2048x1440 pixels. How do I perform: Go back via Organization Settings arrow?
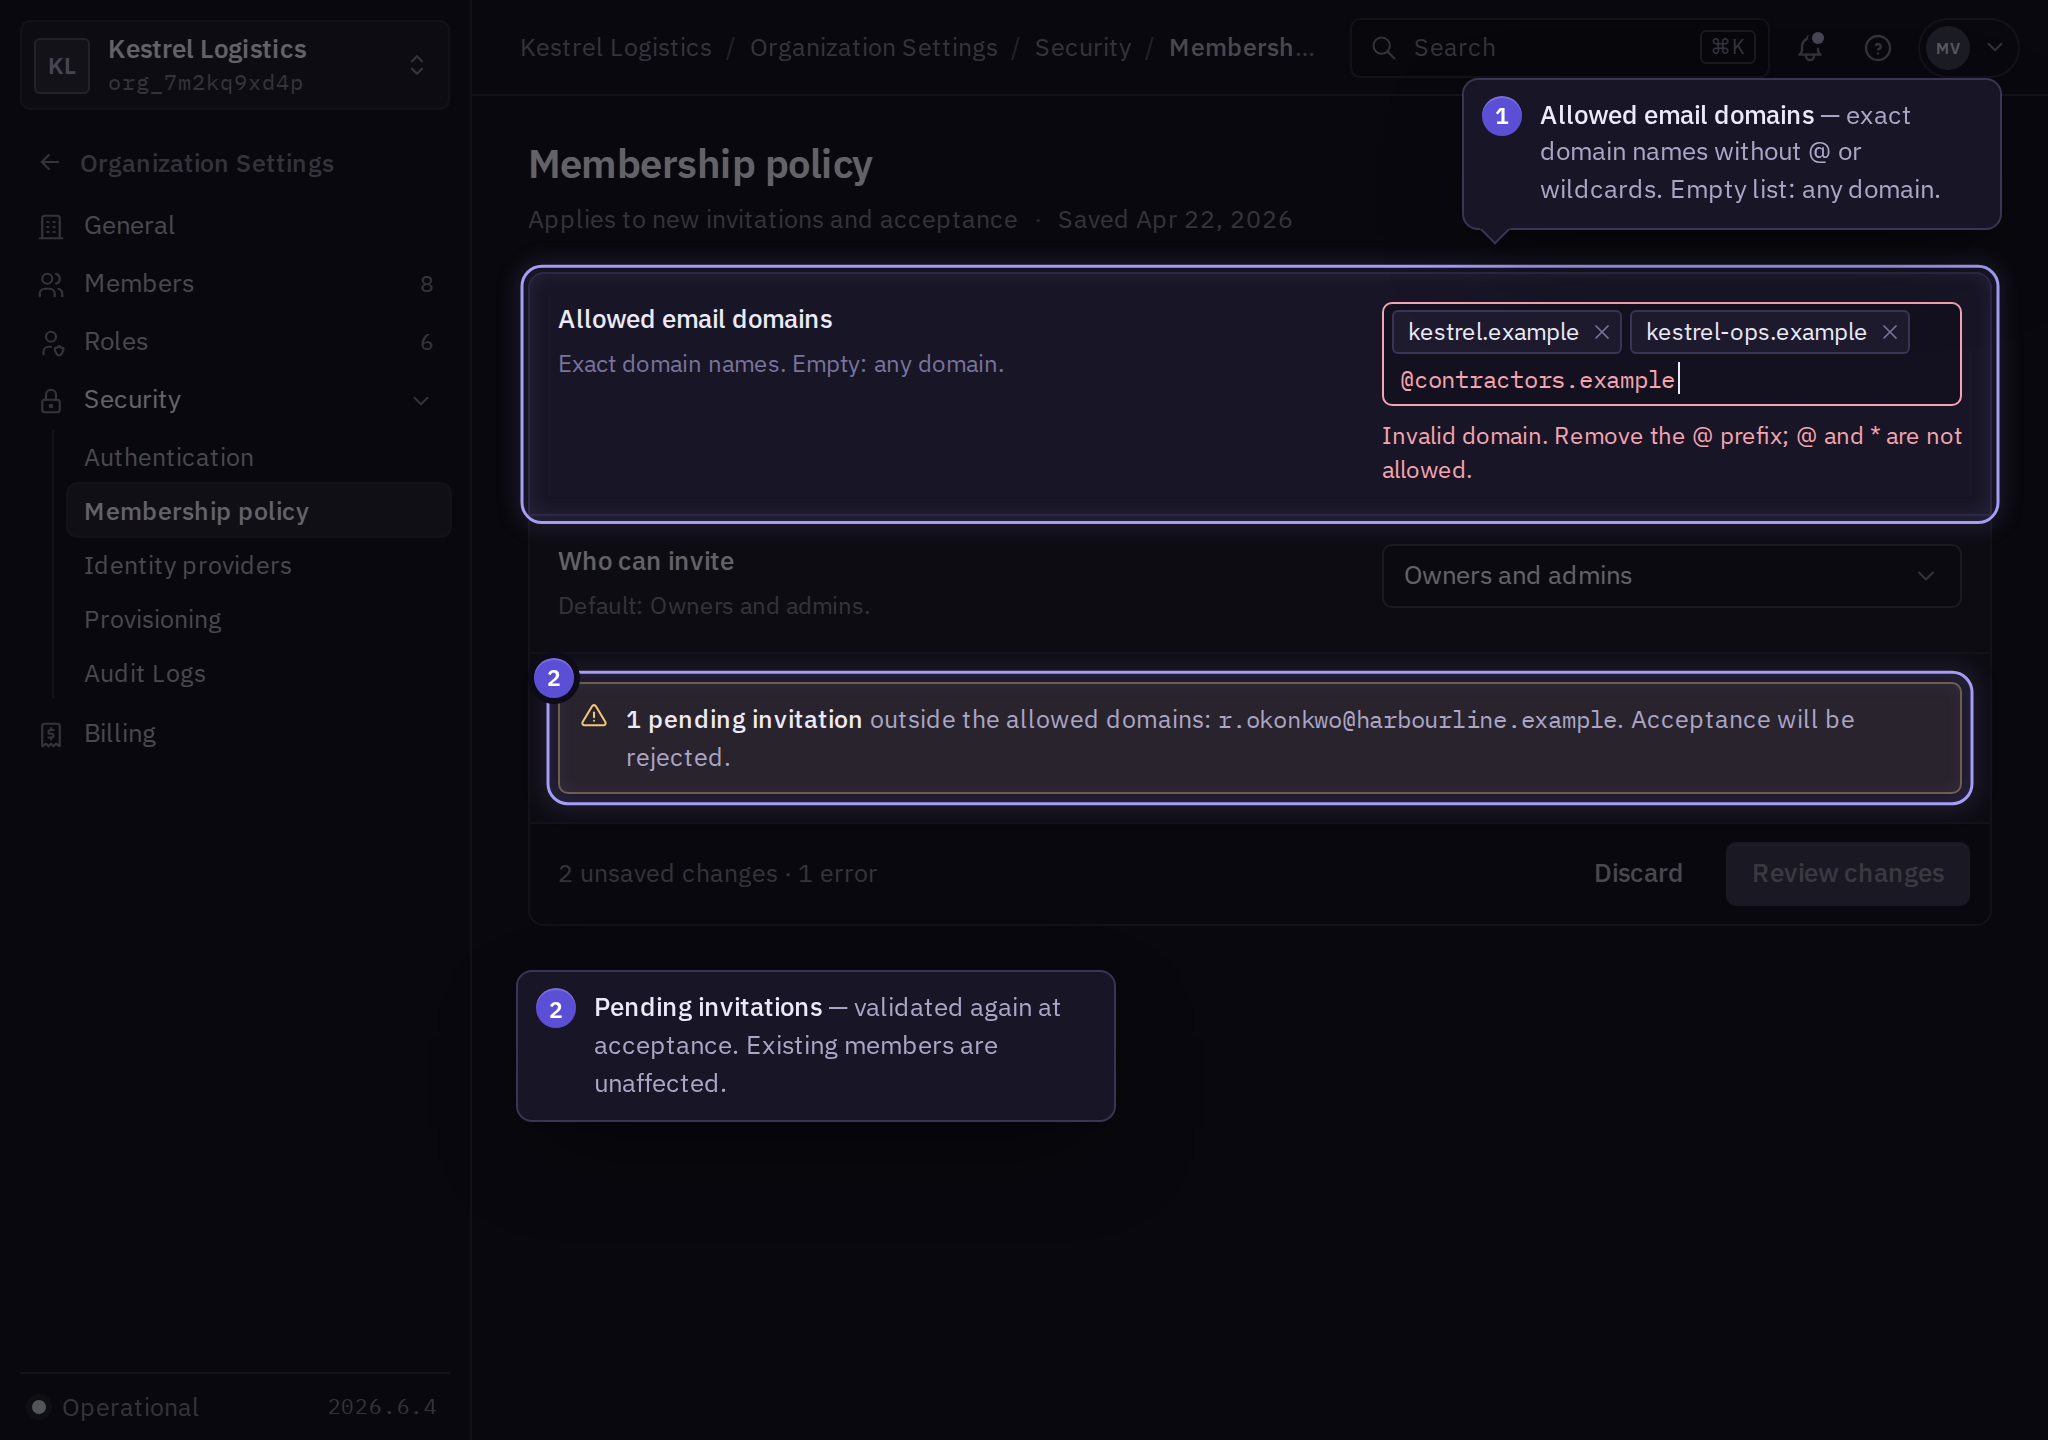(50, 163)
